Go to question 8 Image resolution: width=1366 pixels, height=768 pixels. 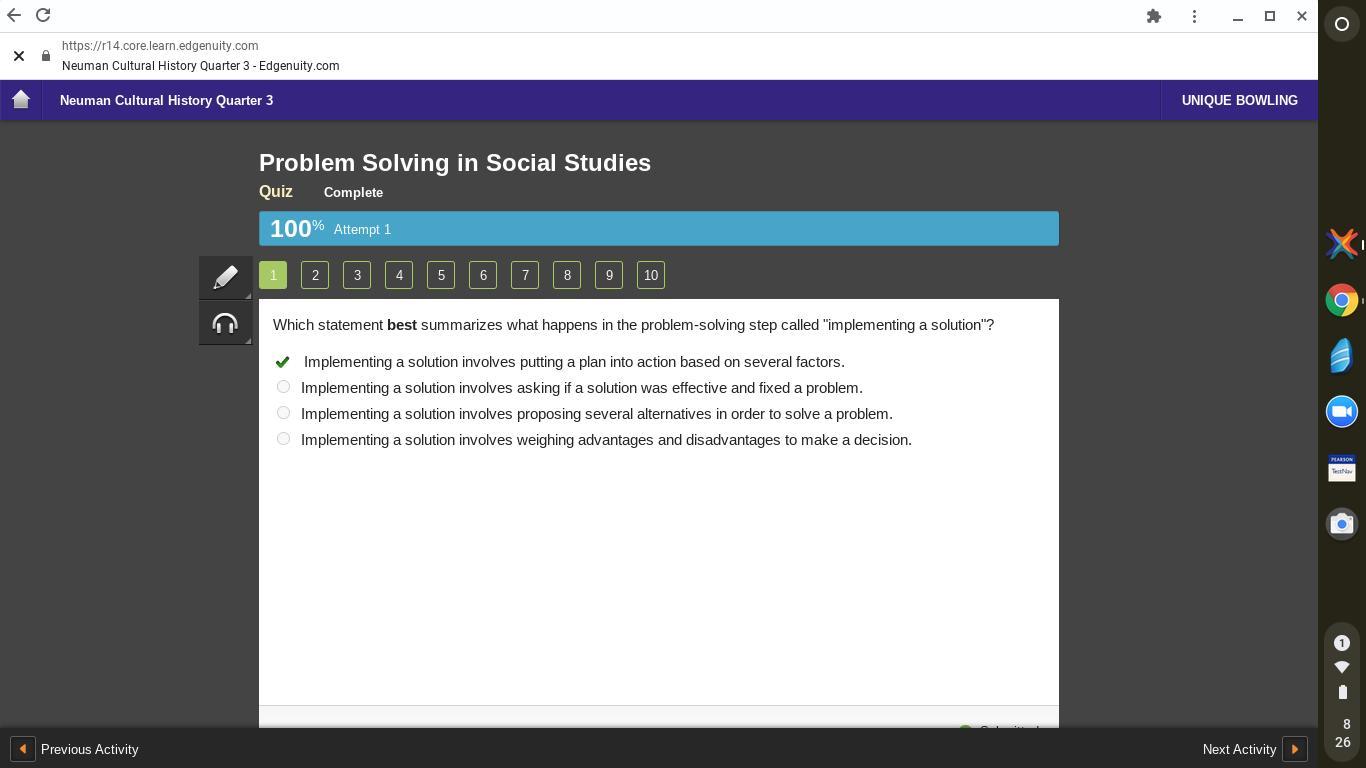click(x=567, y=275)
